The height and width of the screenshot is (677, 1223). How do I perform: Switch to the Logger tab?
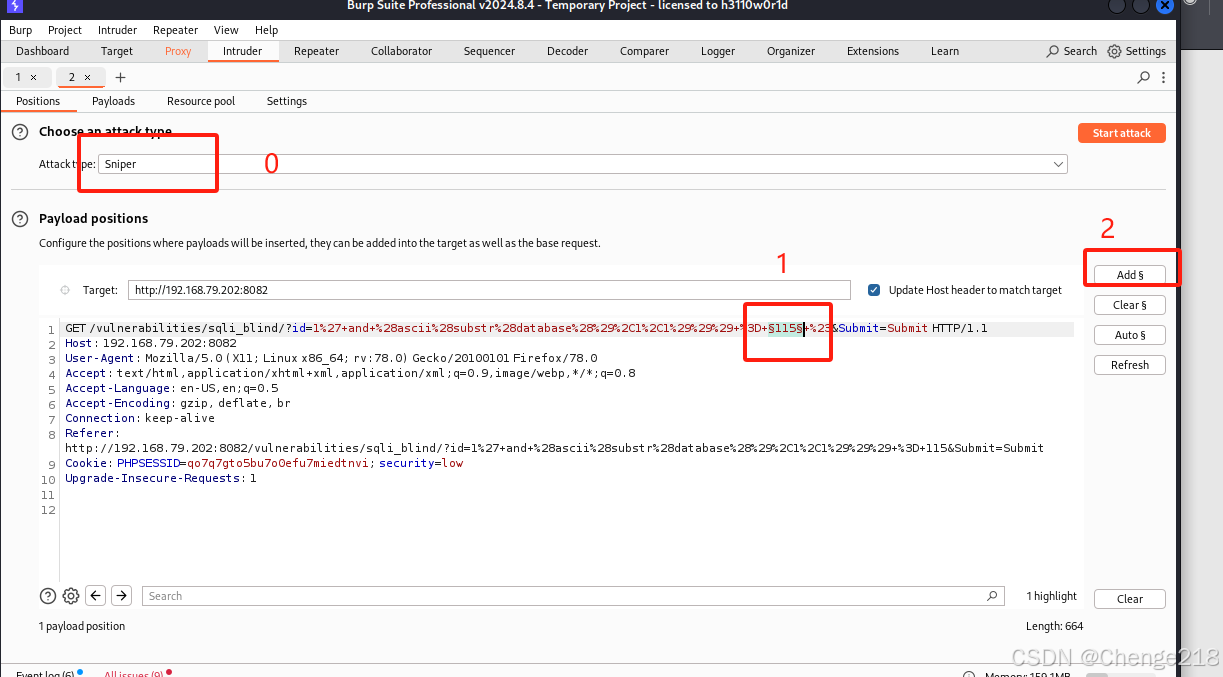(x=718, y=51)
